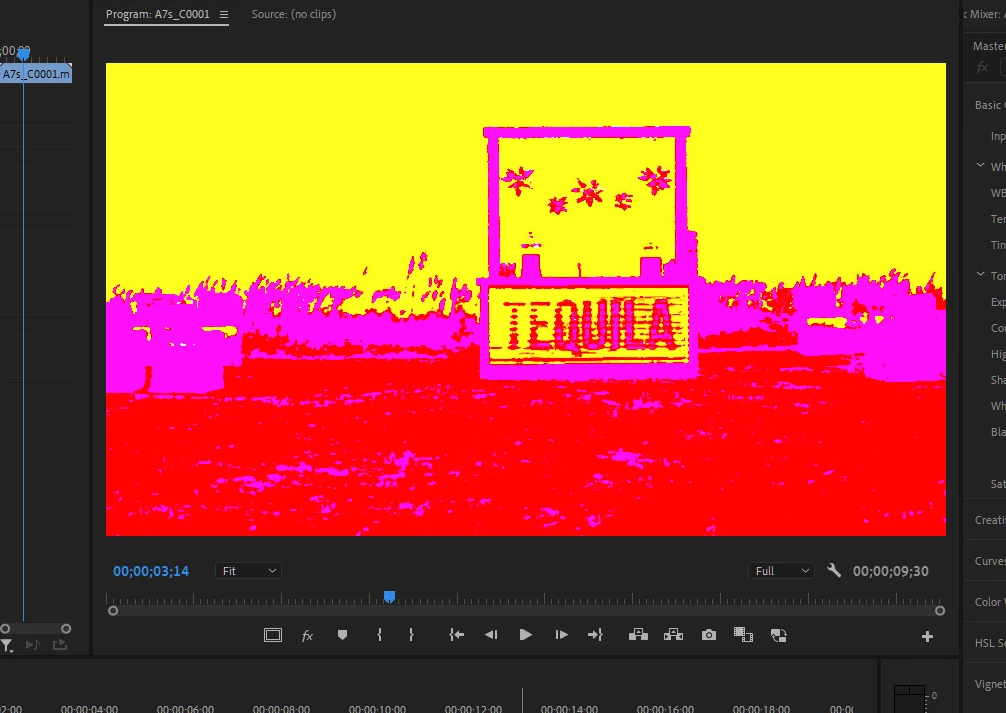Click right handle of monitor zoom scrollbar
1006x713 pixels.
click(940, 611)
